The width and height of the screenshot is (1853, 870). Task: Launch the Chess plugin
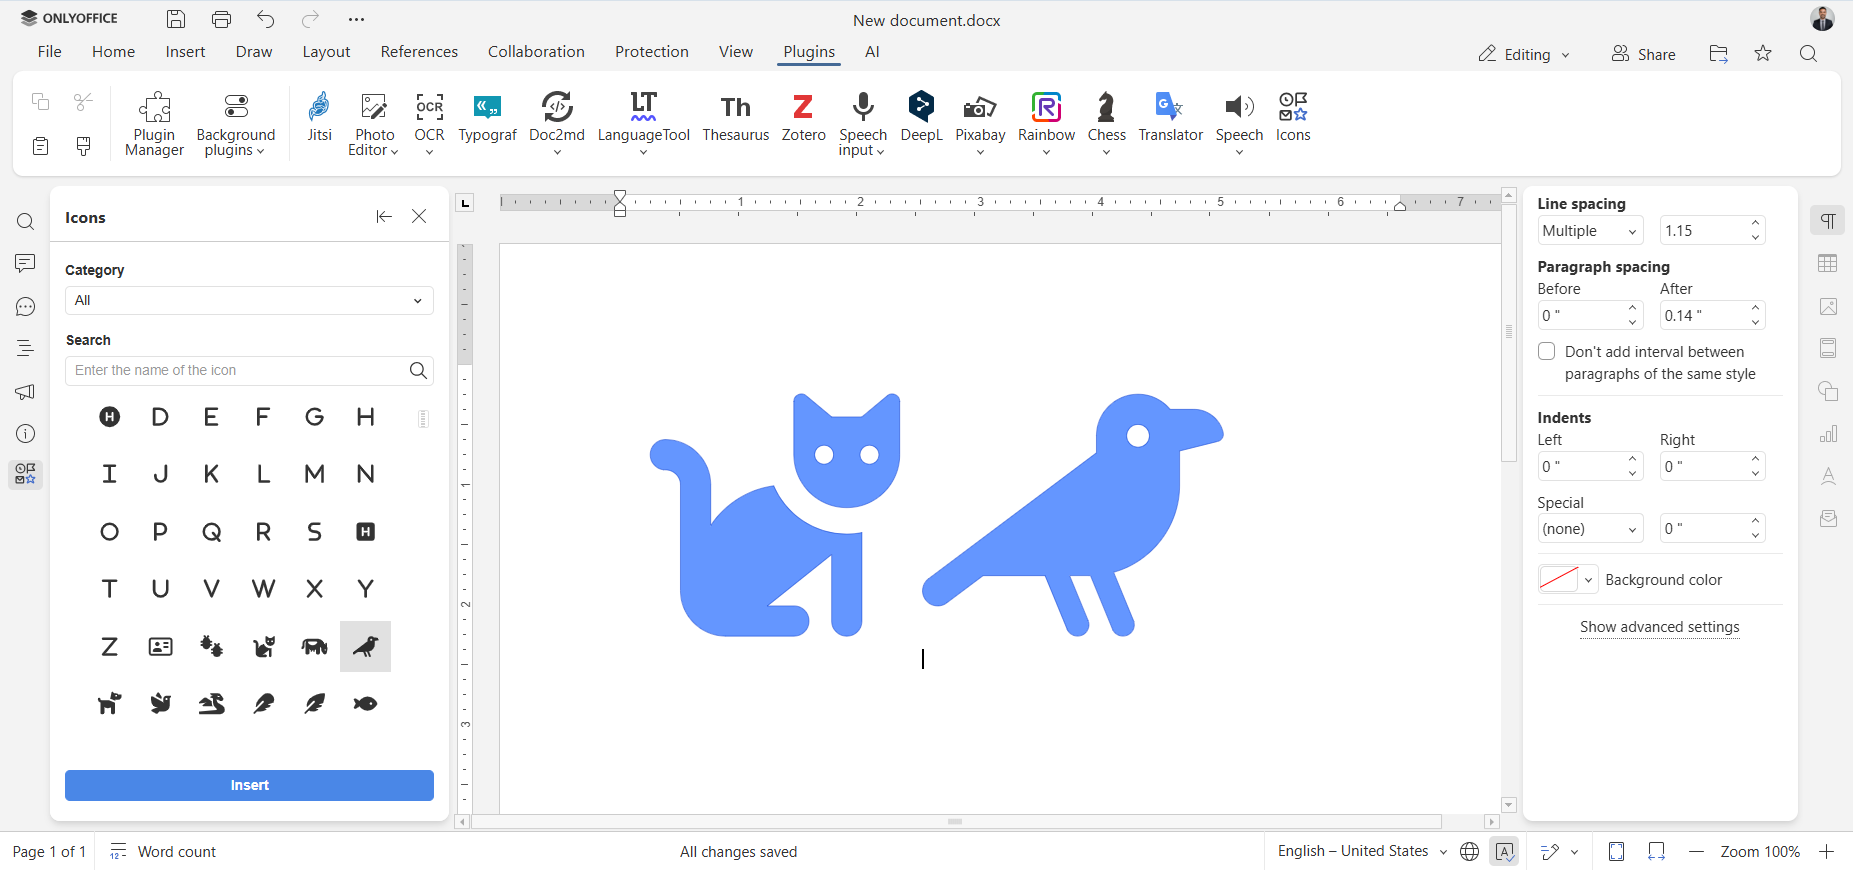pyautogui.click(x=1106, y=124)
